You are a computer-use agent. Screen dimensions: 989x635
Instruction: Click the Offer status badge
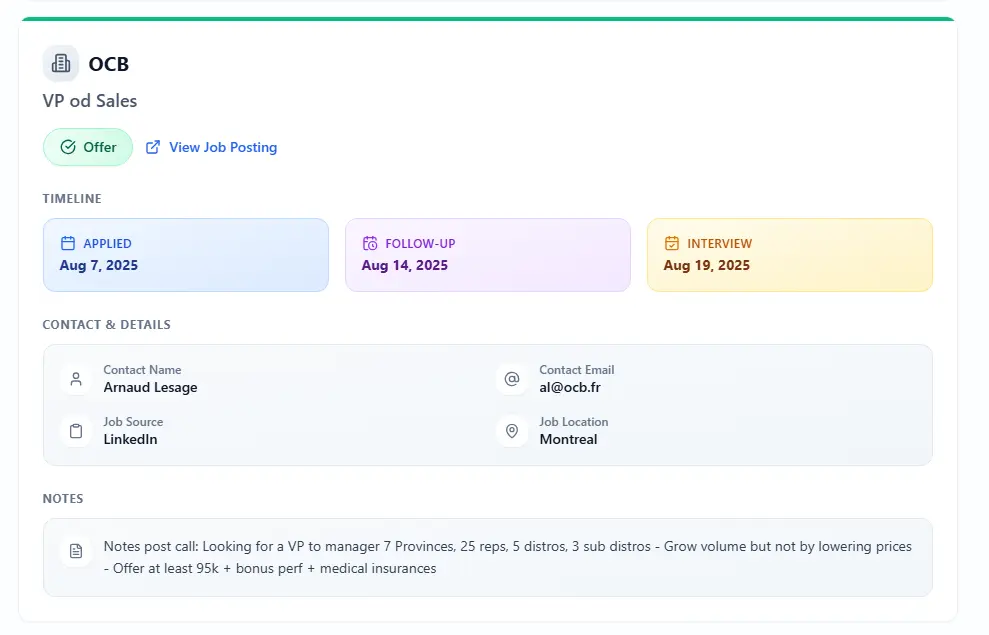pos(88,147)
